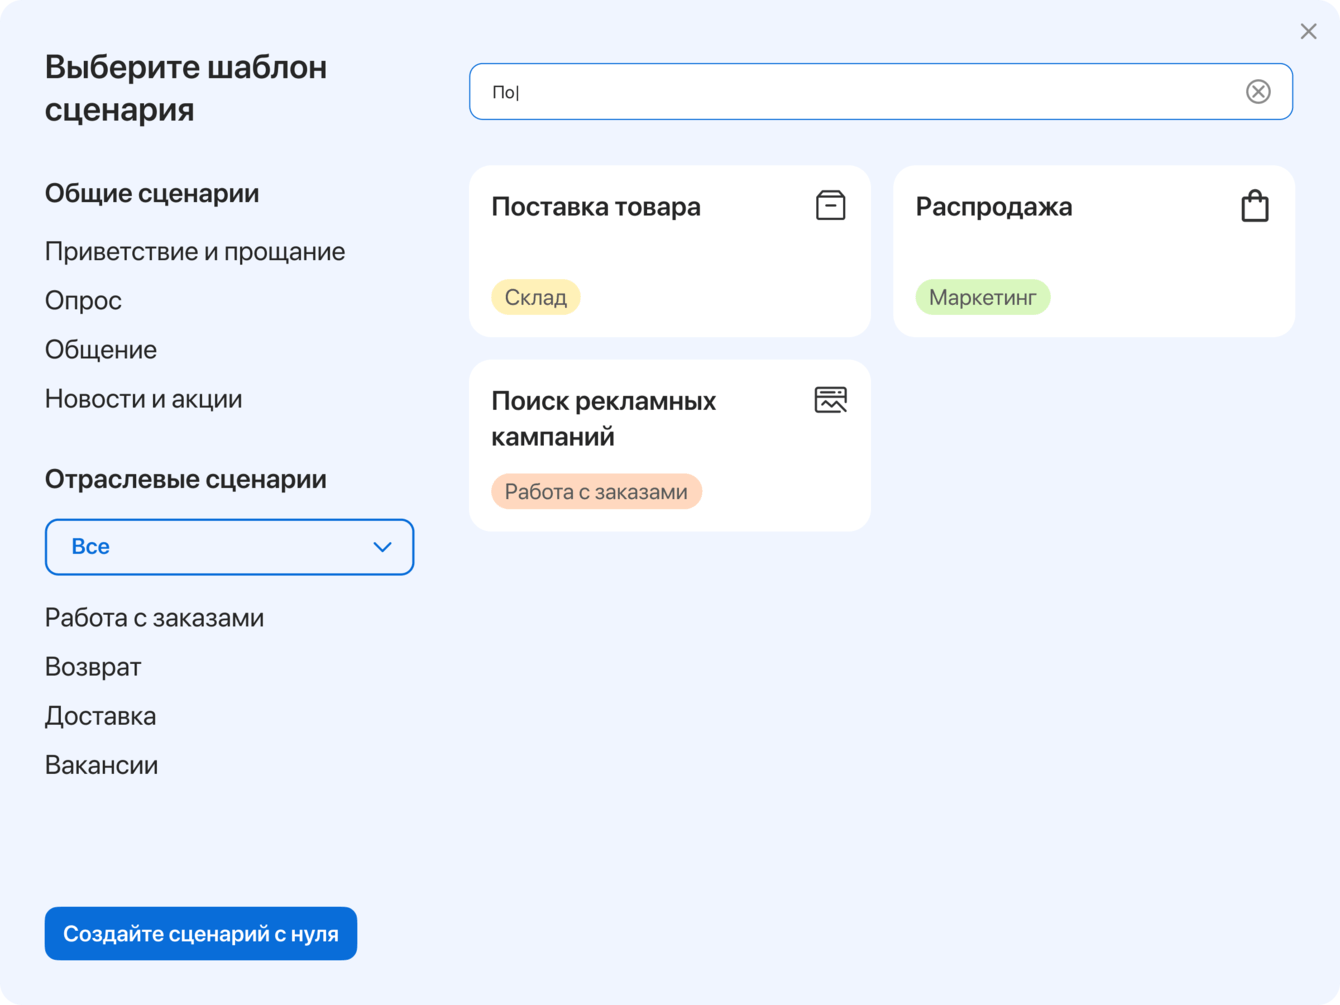Select the Приветствие и прощание category

[195, 252]
